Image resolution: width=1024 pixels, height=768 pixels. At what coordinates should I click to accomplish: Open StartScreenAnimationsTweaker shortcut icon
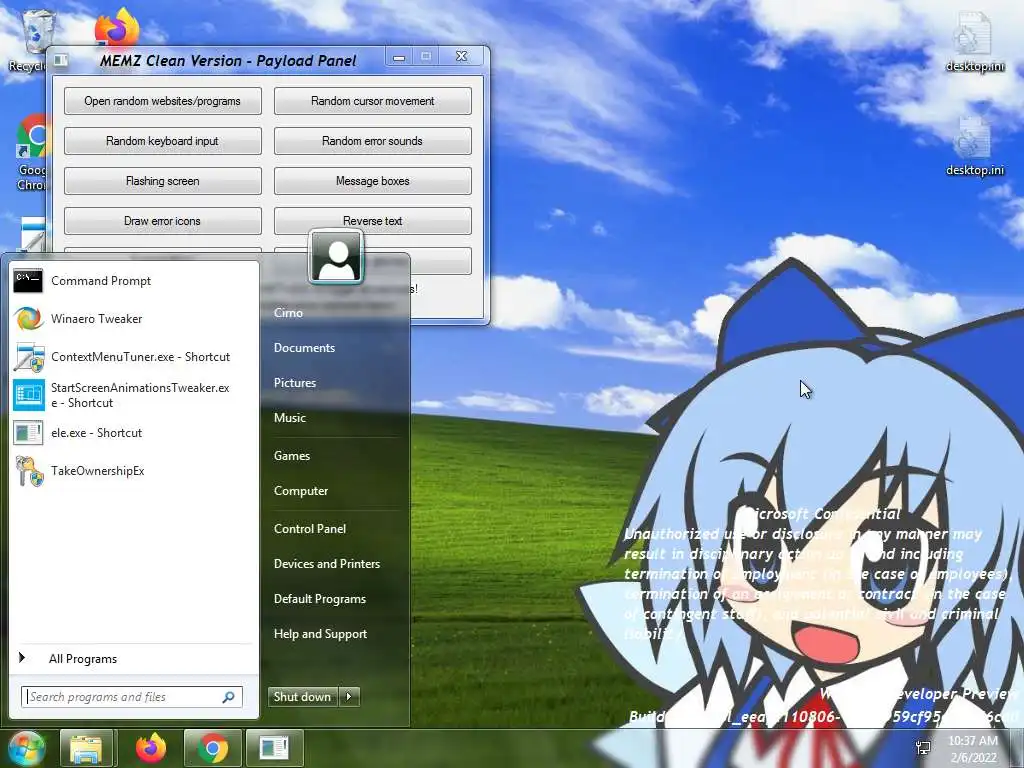[29, 394]
